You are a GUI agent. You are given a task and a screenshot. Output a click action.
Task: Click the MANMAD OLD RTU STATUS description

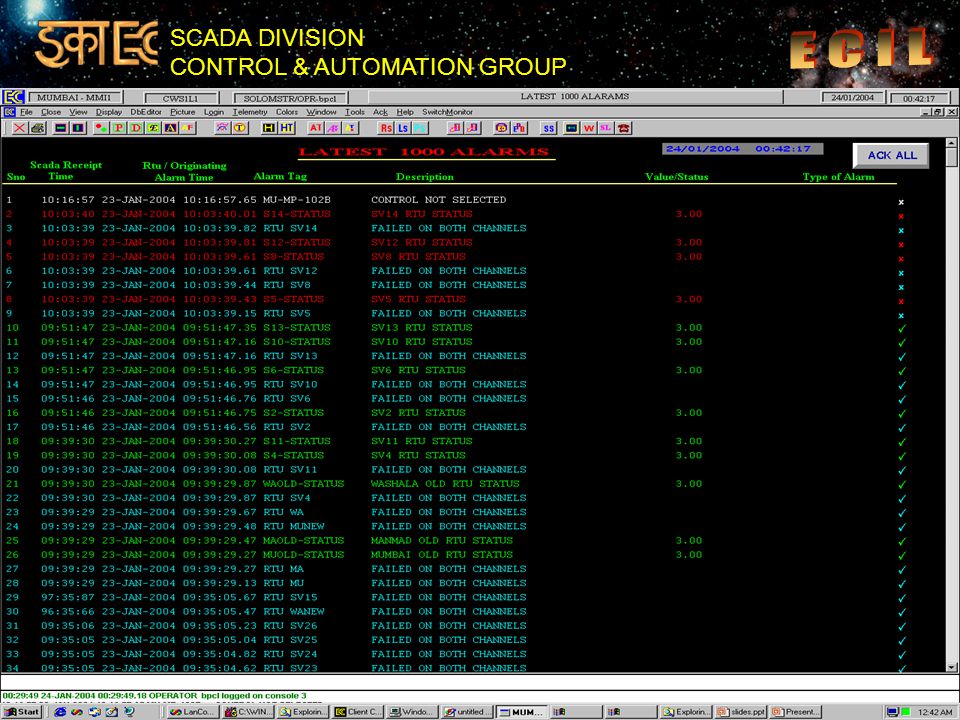pos(442,541)
